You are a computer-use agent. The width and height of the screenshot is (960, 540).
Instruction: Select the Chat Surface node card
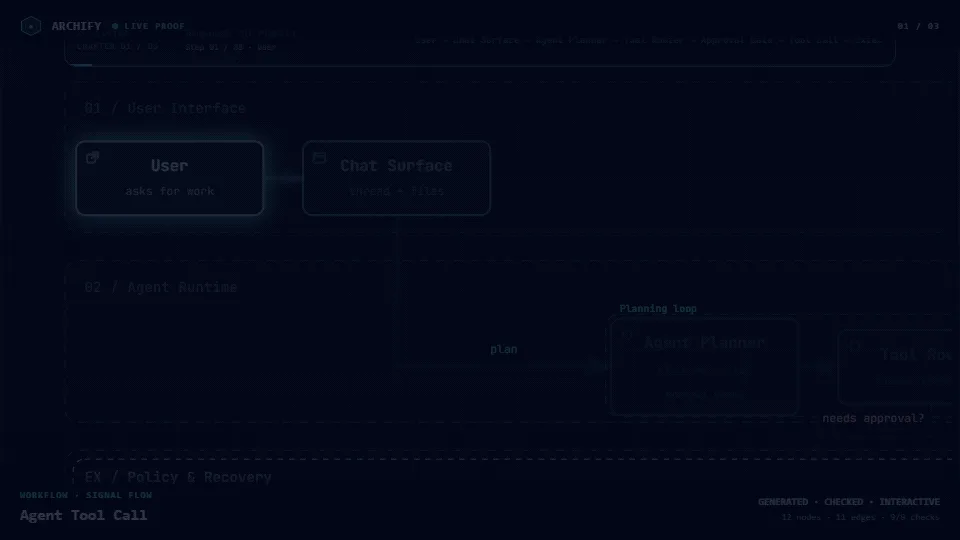click(396, 178)
